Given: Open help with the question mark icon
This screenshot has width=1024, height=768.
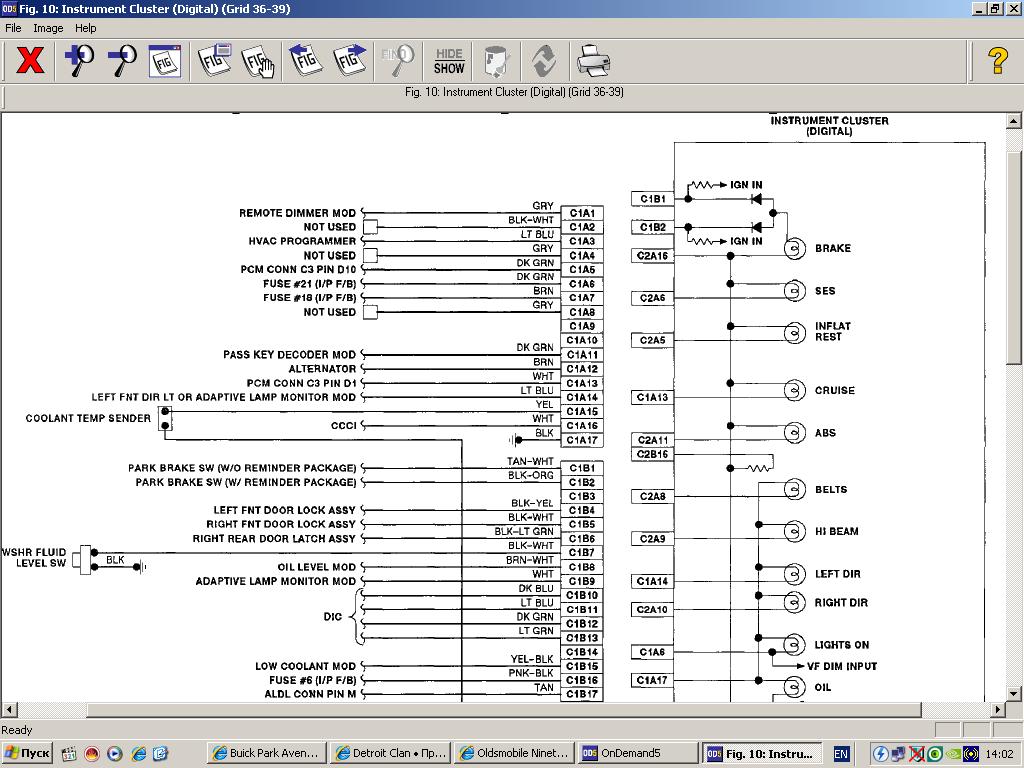Looking at the screenshot, I should point(997,61).
